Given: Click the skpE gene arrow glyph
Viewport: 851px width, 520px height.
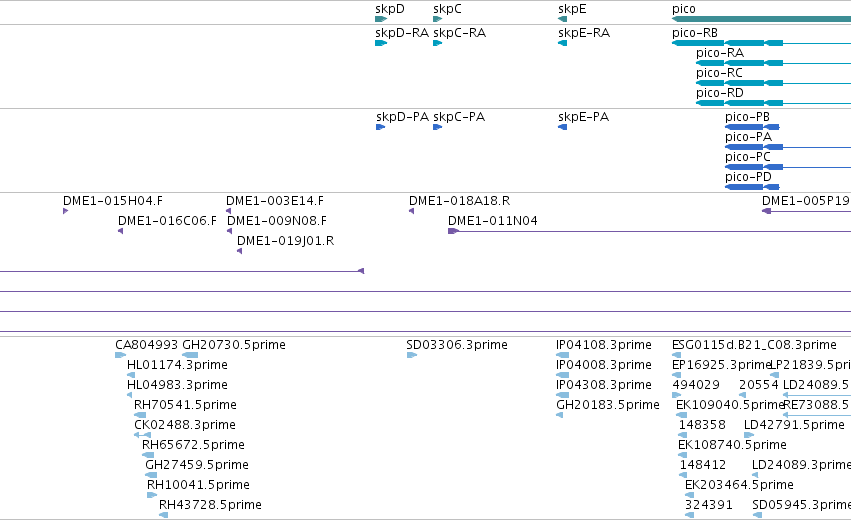Looking at the screenshot, I should [x=562, y=19].
